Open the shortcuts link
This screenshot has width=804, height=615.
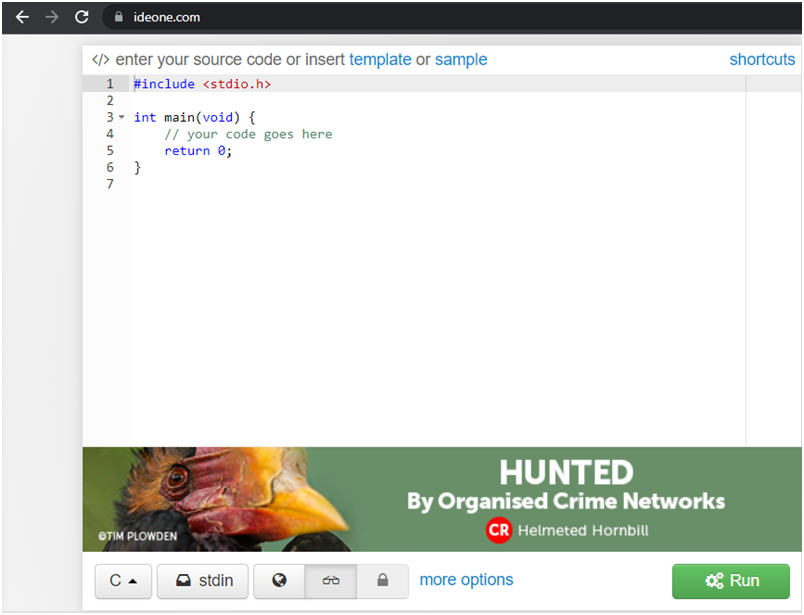click(x=762, y=60)
